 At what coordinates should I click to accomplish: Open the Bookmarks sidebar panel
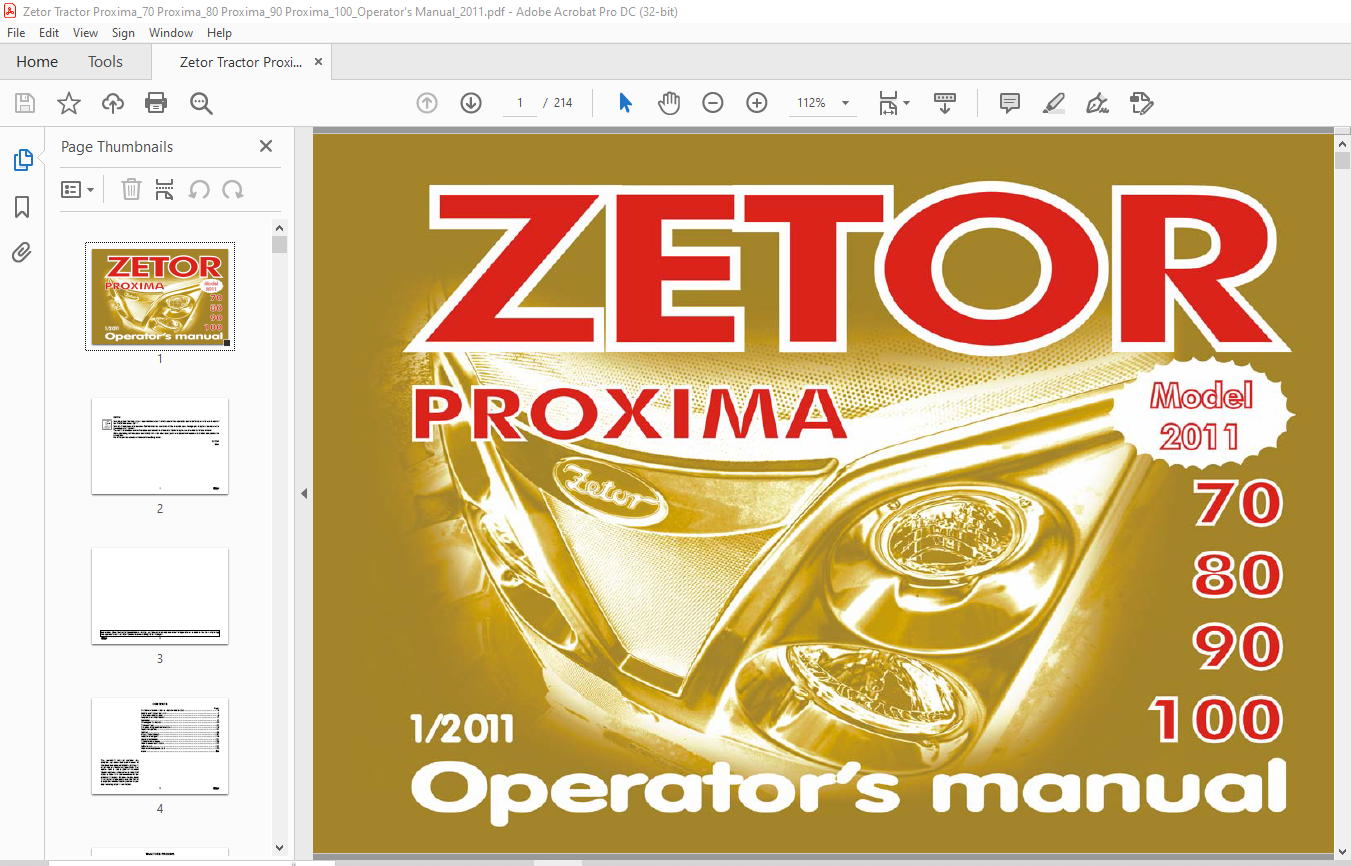[22, 207]
